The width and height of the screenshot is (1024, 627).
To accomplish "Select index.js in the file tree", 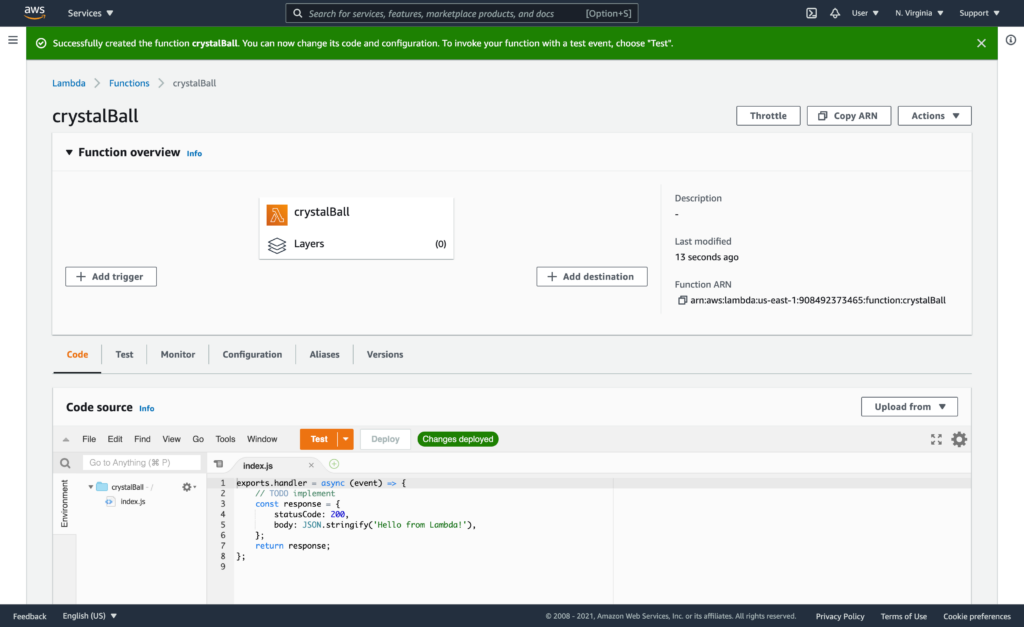I will (x=133, y=502).
